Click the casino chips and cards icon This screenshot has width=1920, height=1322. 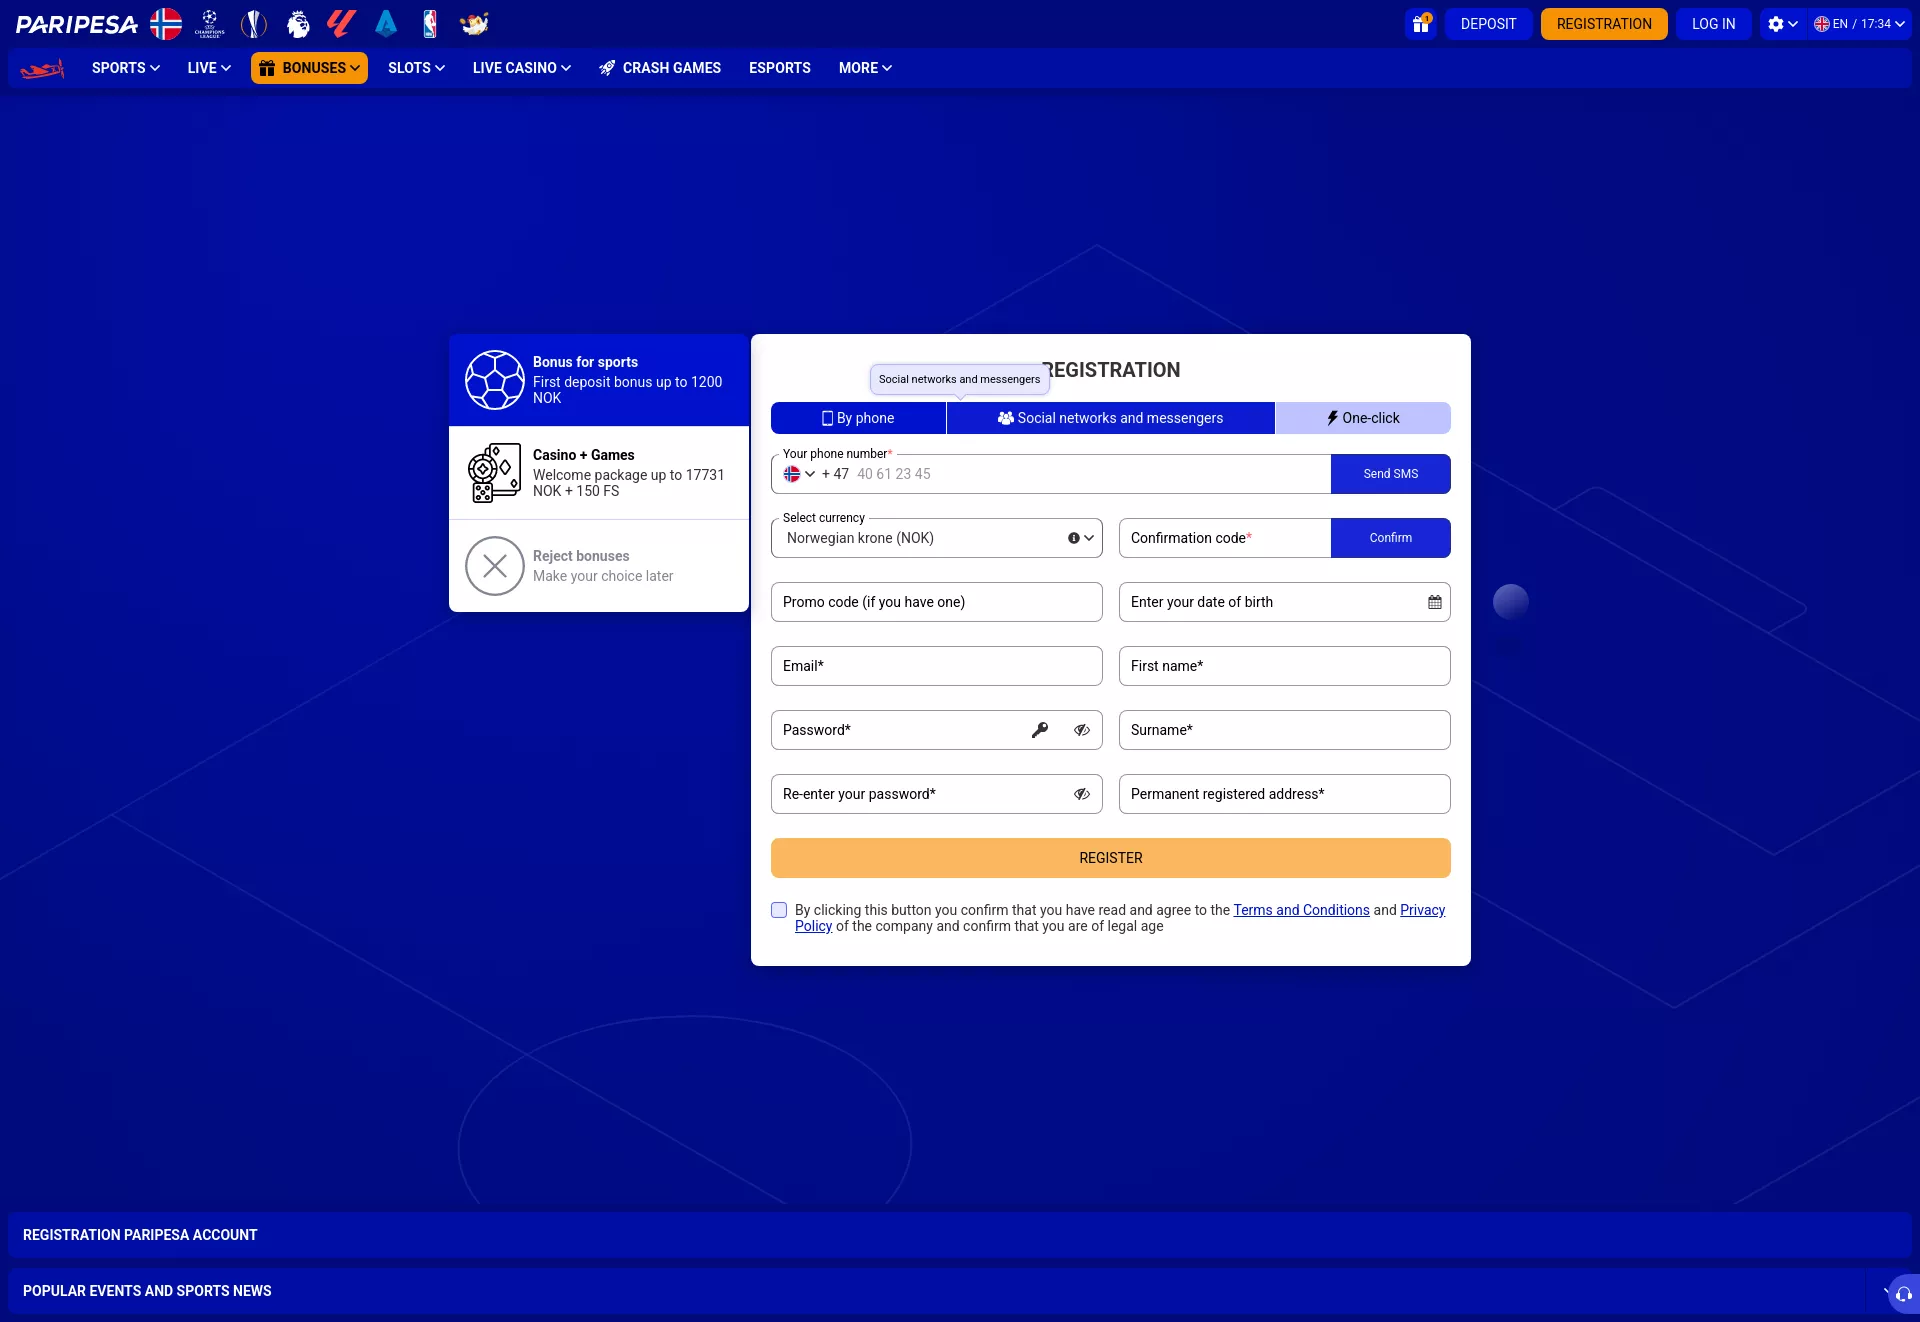(x=495, y=473)
